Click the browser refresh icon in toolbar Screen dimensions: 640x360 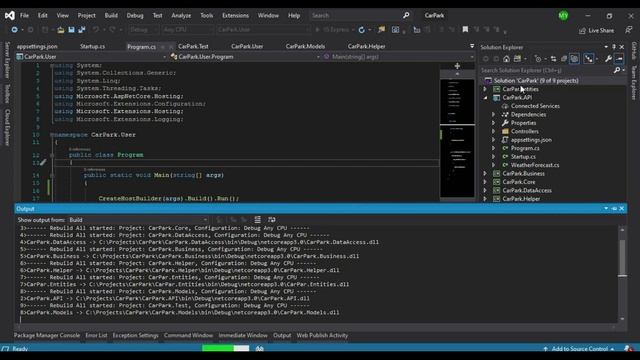click(362, 30)
